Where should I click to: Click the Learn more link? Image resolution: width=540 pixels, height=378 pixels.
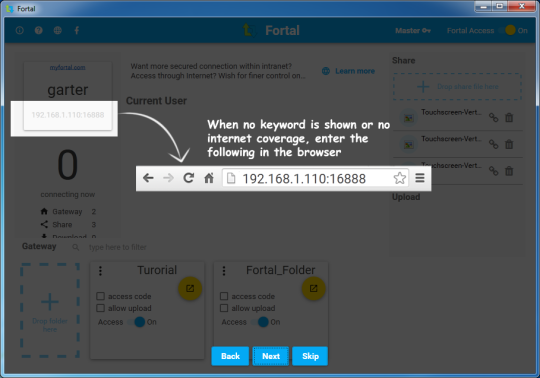[349, 71]
